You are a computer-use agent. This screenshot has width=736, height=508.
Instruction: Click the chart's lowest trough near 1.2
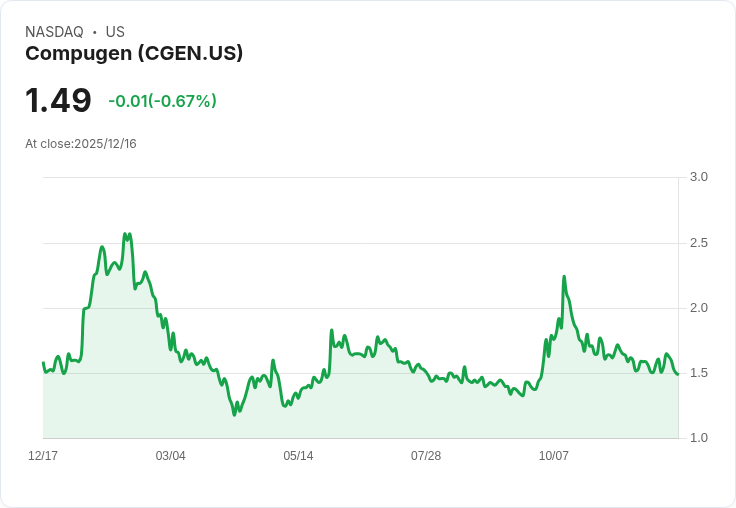tap(234, 415)
